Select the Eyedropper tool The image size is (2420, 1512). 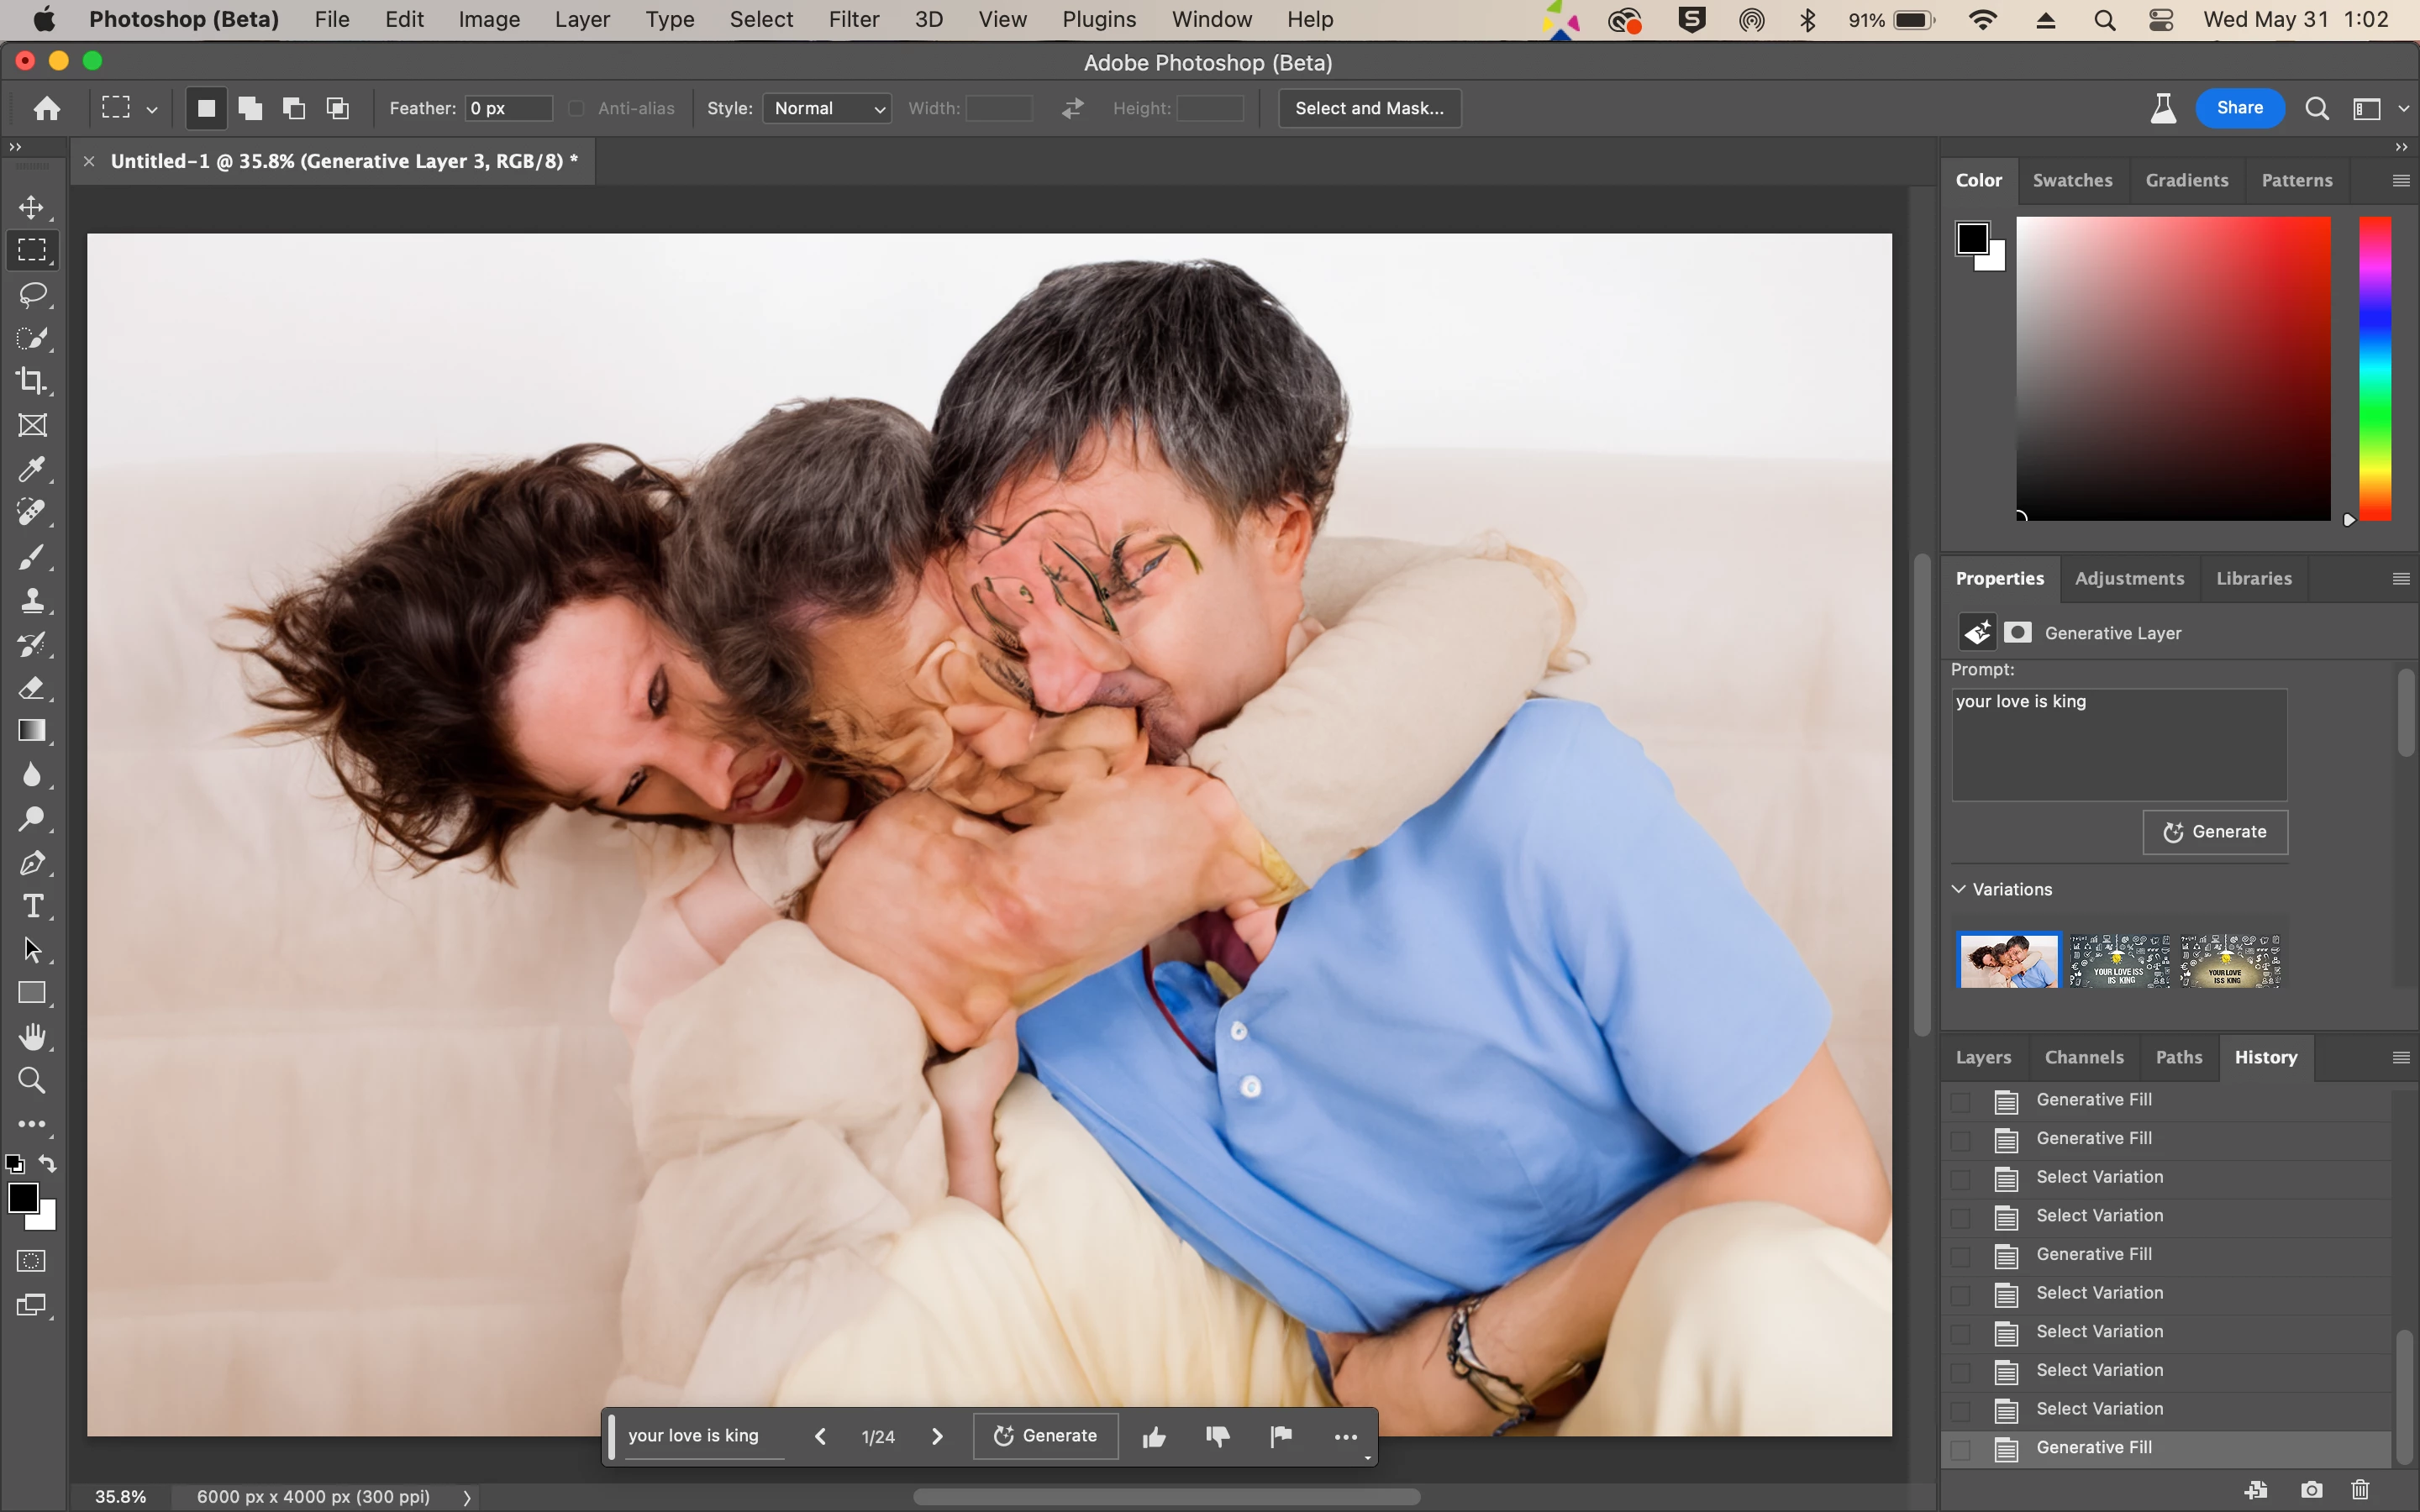(x=32, y=469)
